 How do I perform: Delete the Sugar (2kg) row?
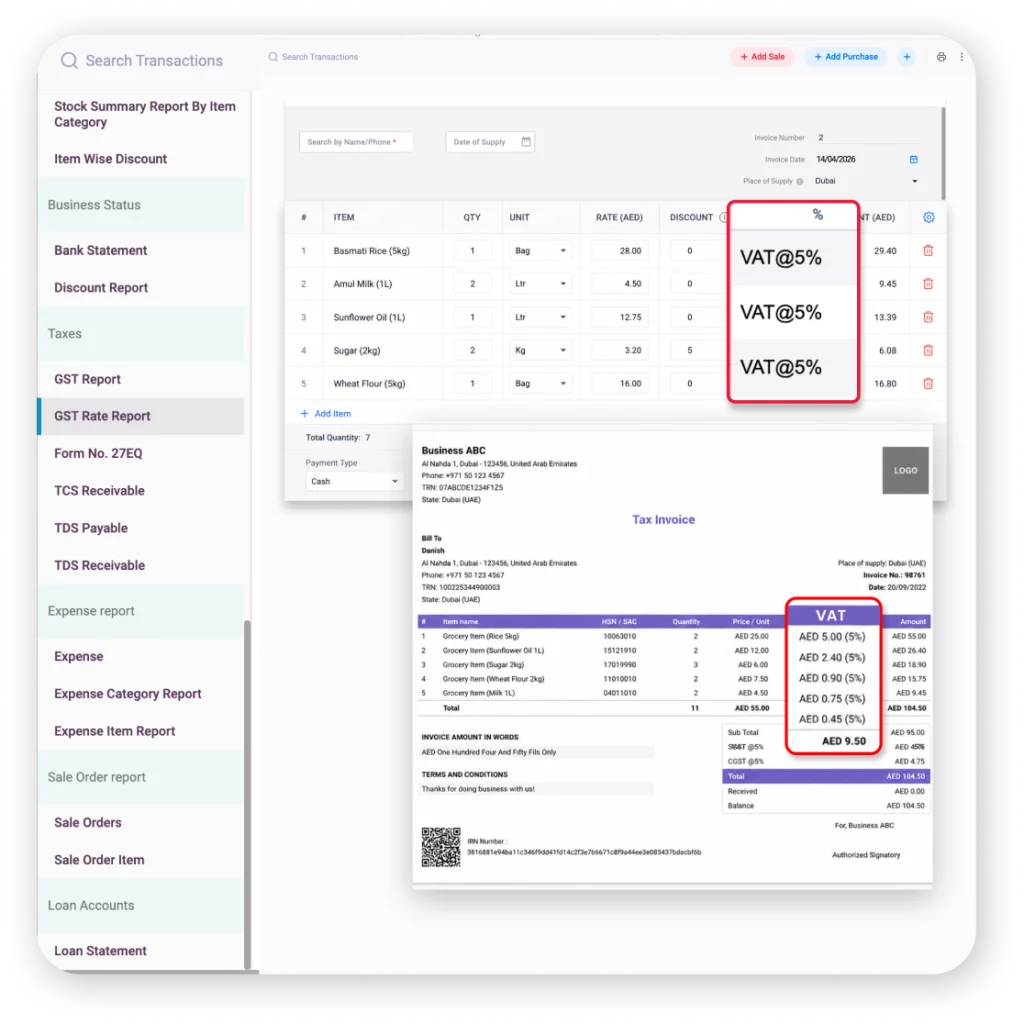928,351
